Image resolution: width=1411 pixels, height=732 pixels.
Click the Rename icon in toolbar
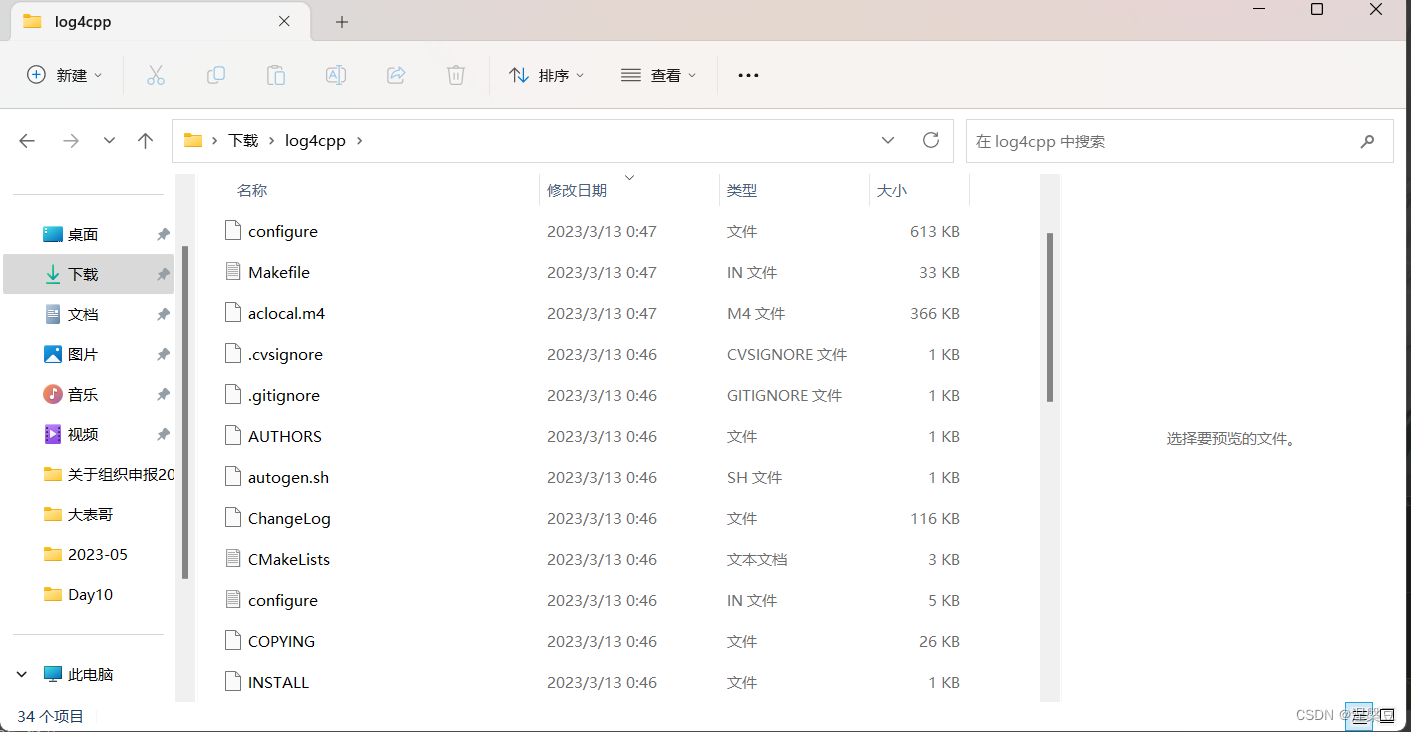pyautogui.click(x=336, y=75)
